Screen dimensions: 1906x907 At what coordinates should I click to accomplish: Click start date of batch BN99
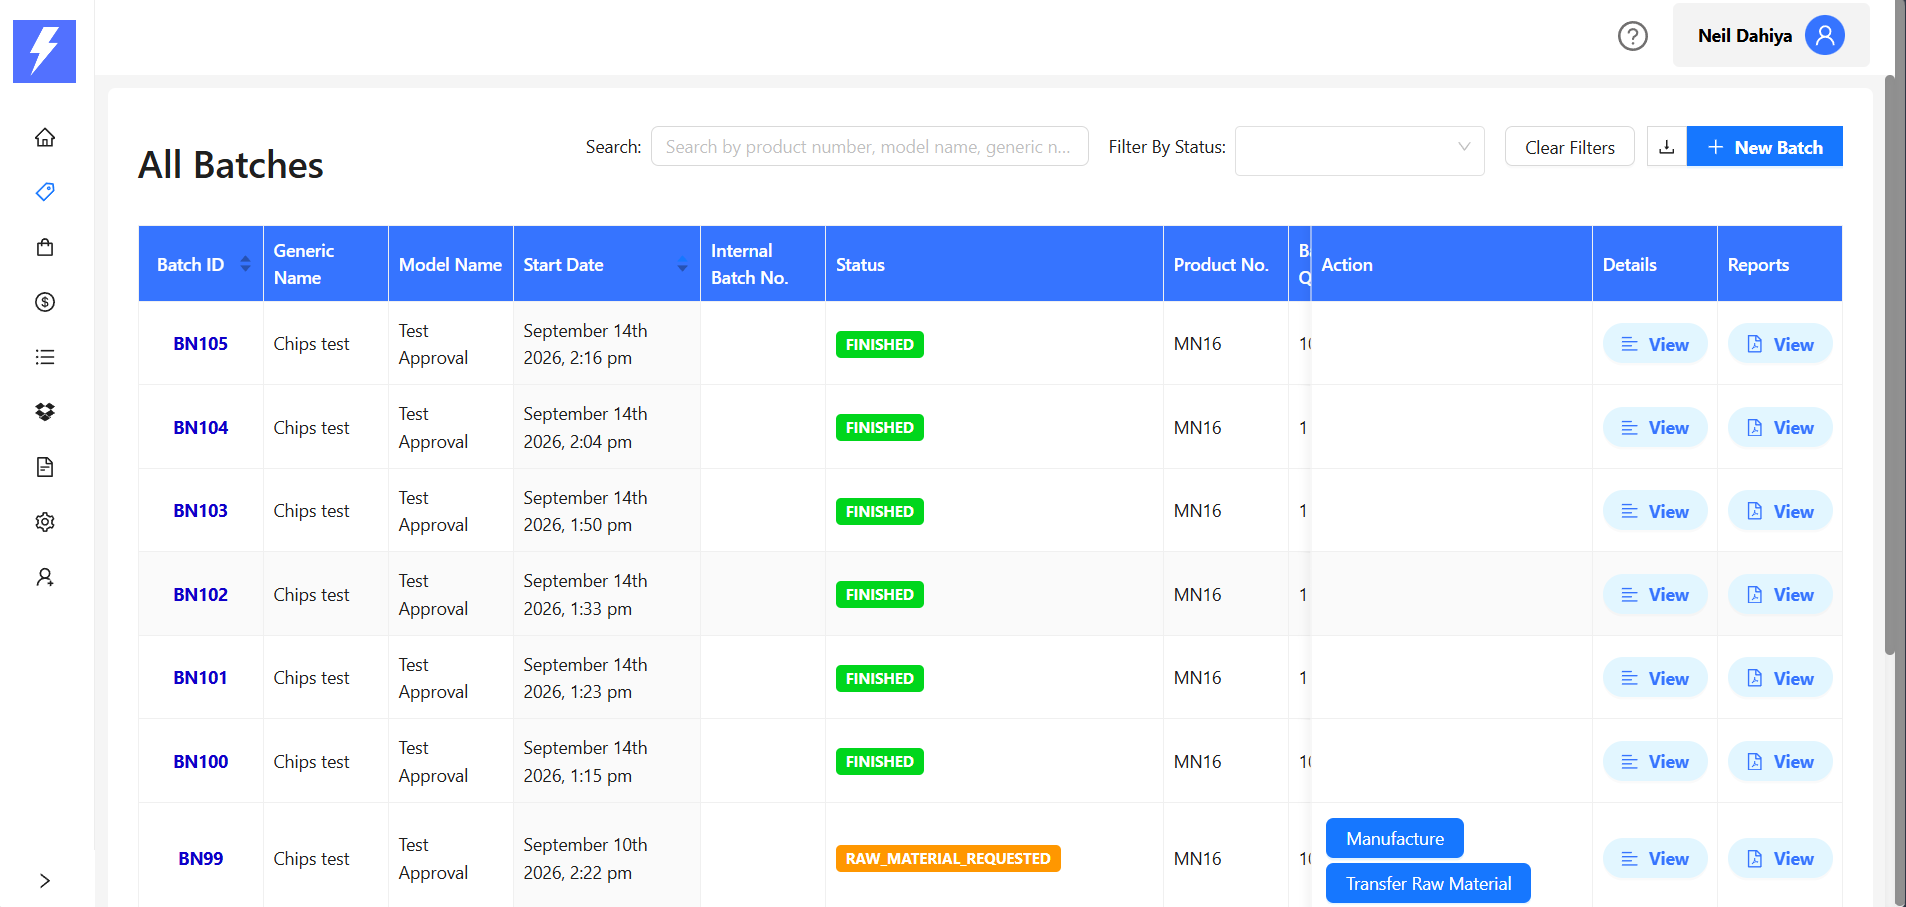tap(586, 859)
